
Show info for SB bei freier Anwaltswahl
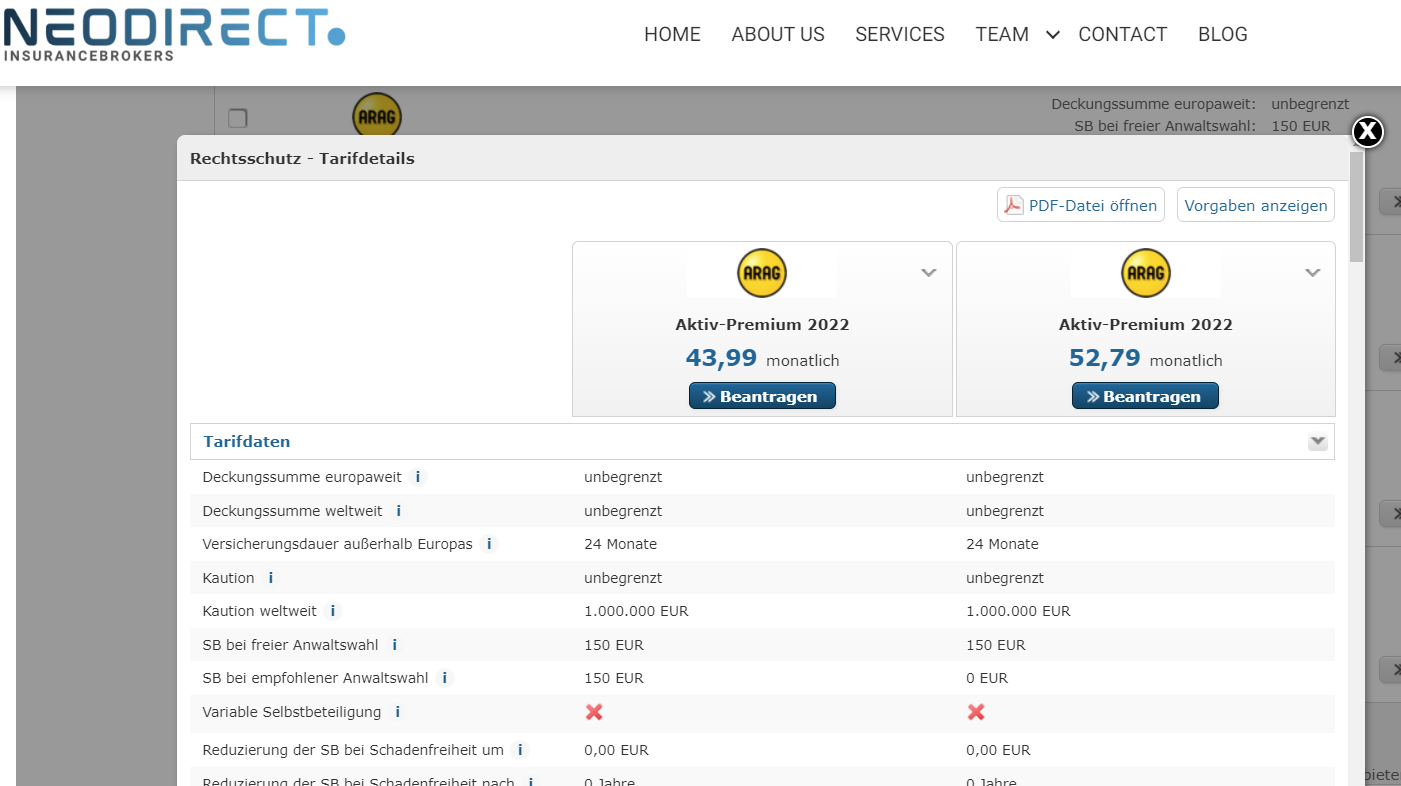coord(395,645)
